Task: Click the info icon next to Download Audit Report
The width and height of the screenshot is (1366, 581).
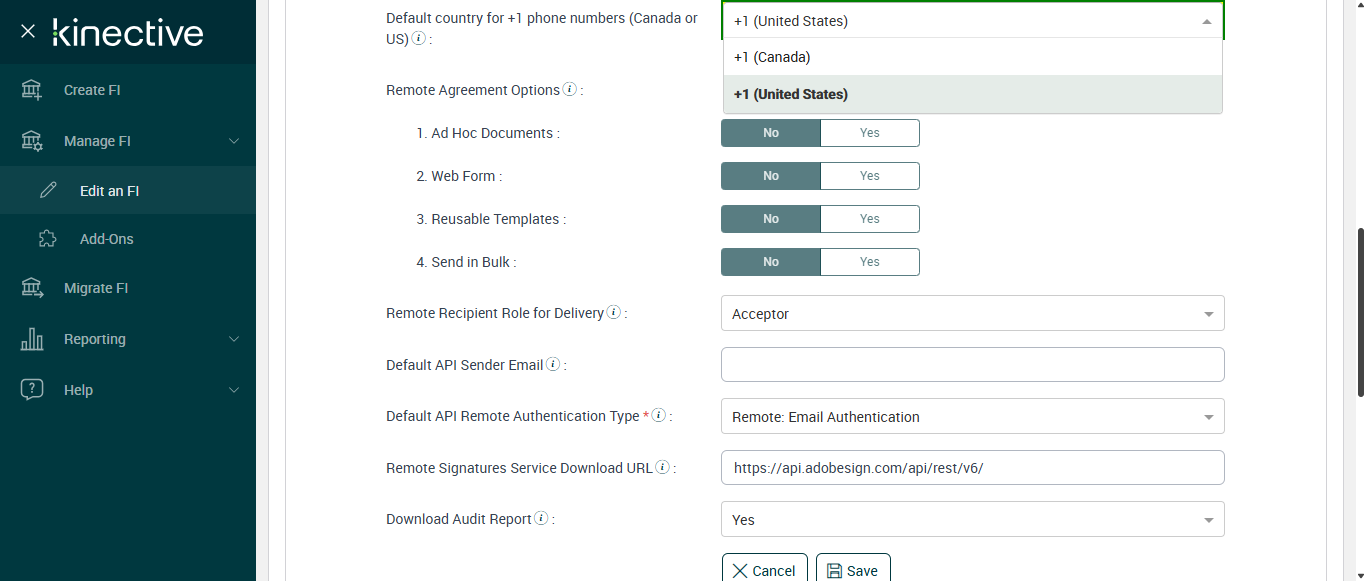Action: point(541,518)
